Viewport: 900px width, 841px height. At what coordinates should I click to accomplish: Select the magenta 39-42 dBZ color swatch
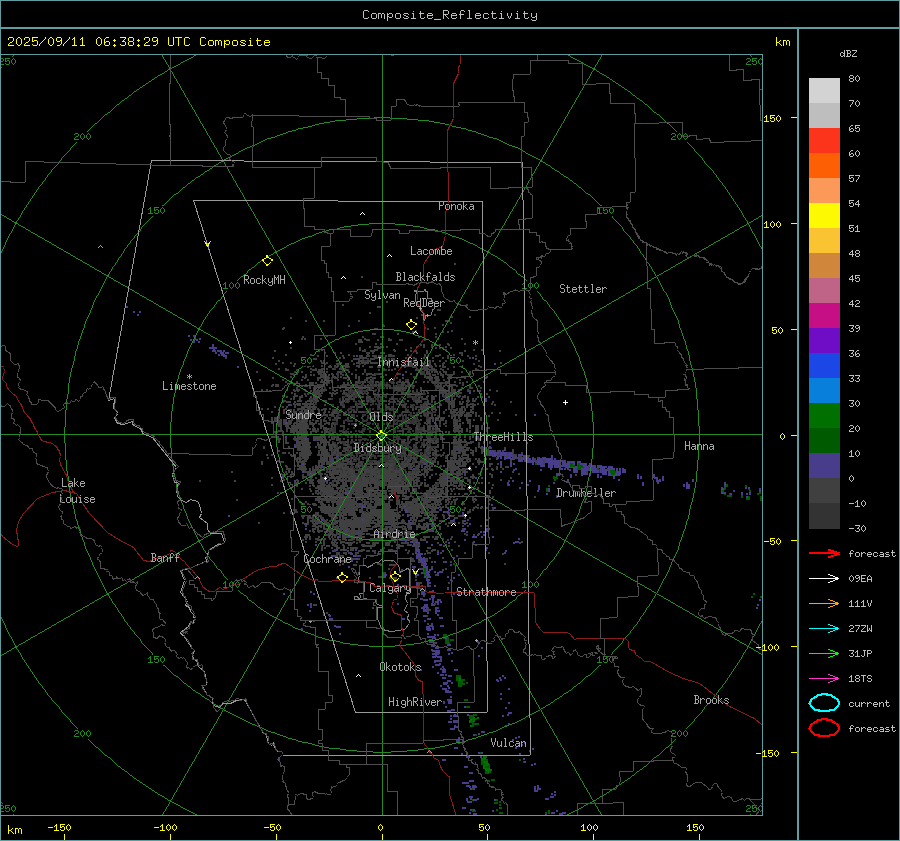click(824, 316)
